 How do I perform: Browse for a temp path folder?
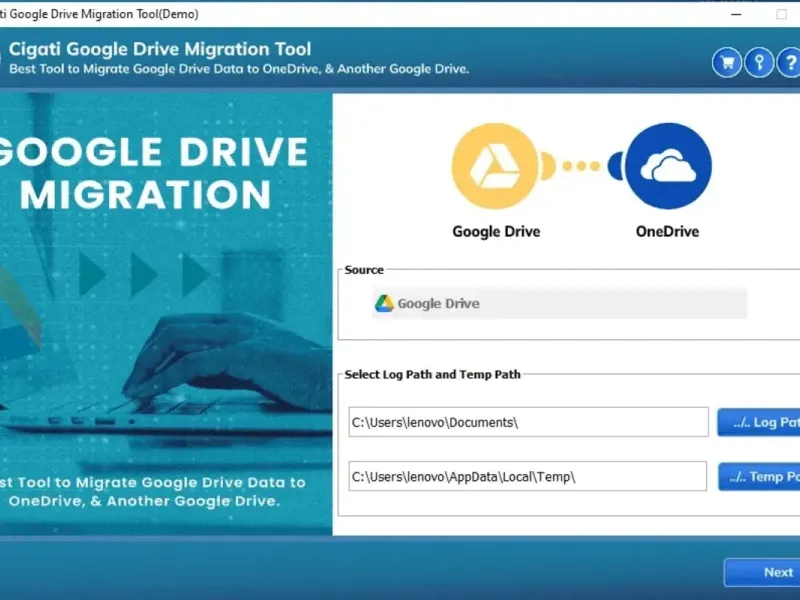point(759,477)
